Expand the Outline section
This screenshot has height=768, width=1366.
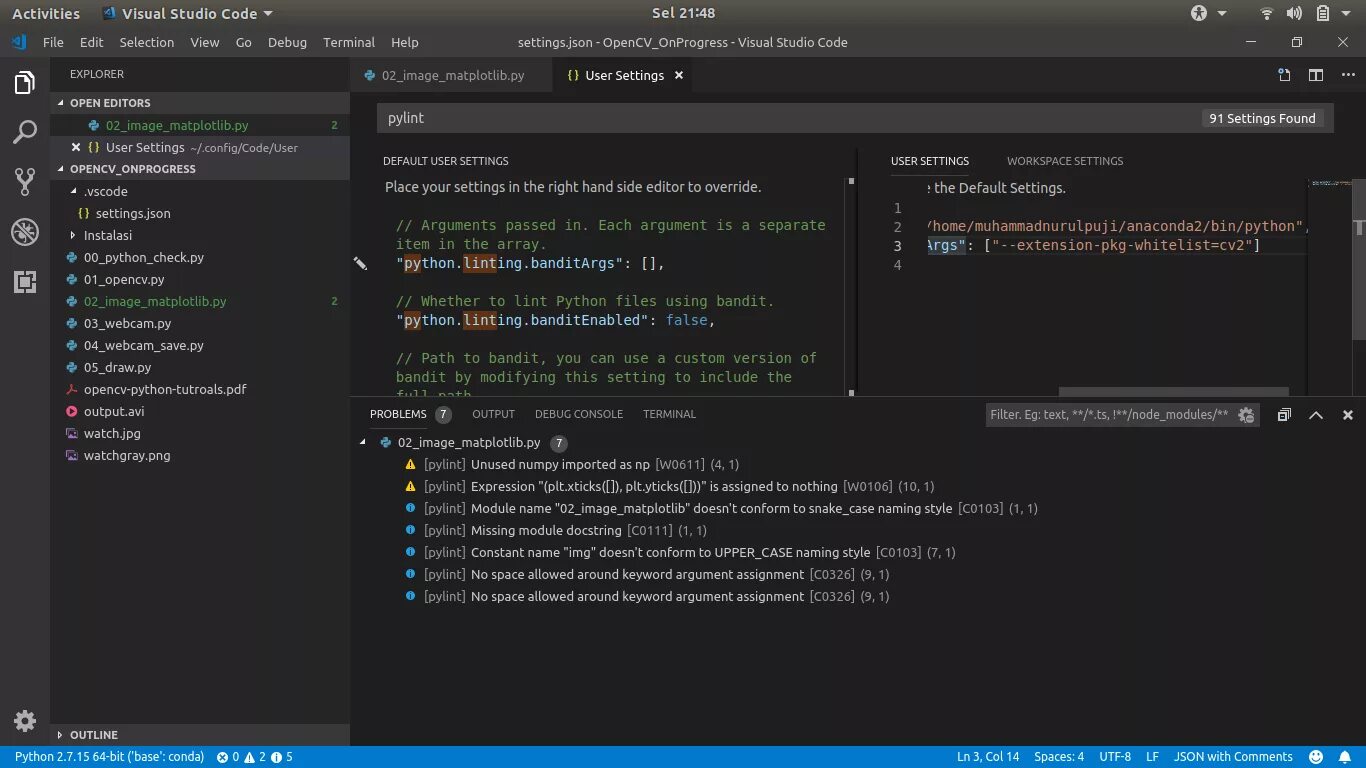pos(93,735)
